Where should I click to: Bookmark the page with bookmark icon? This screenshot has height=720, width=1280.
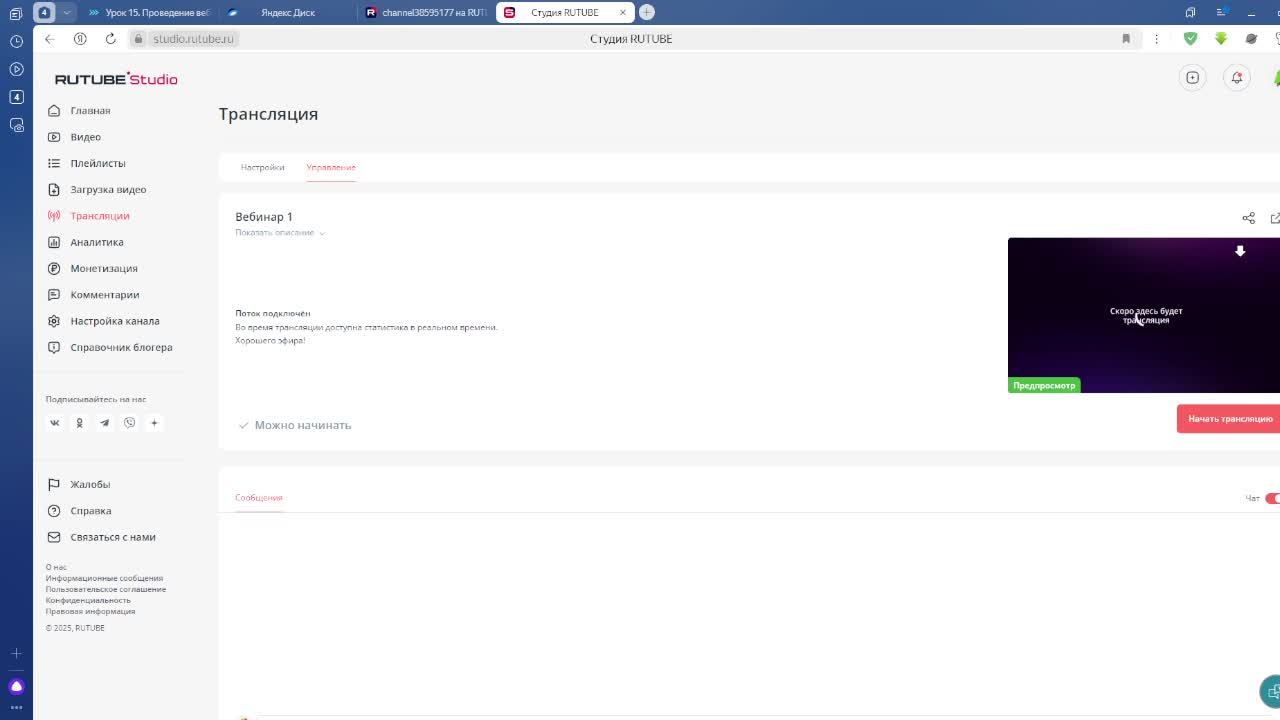1126,39
